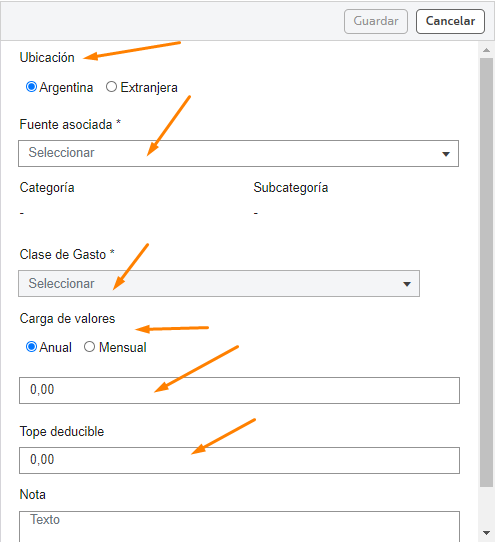
Task: Cancel the form with Cancelar
Action: 450,21
